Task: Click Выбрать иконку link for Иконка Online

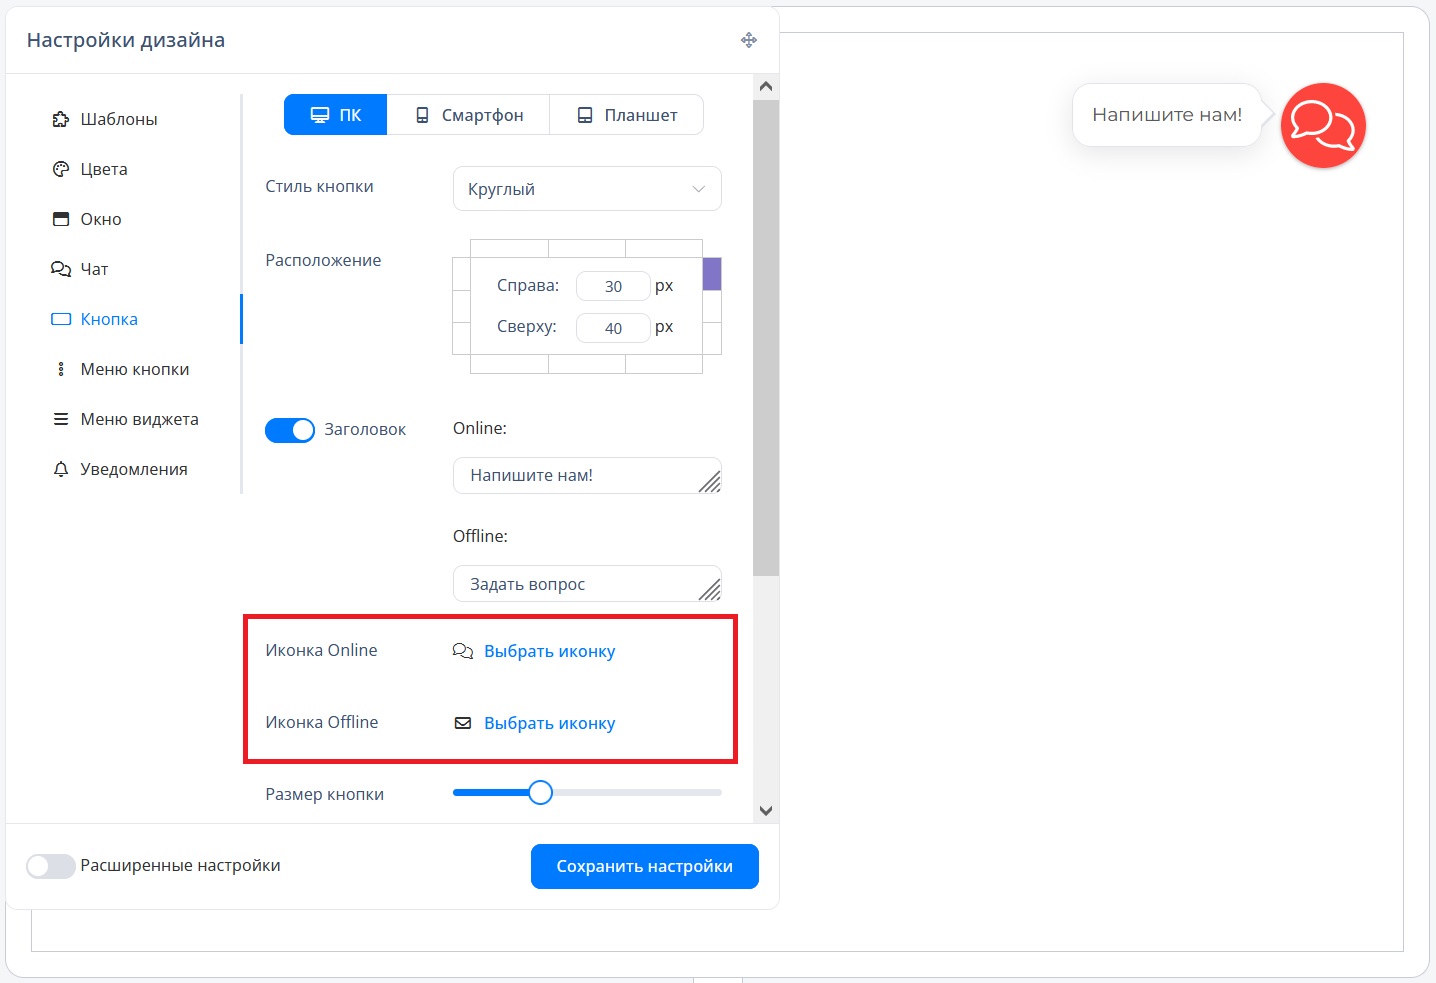Action: pos(549,651)
